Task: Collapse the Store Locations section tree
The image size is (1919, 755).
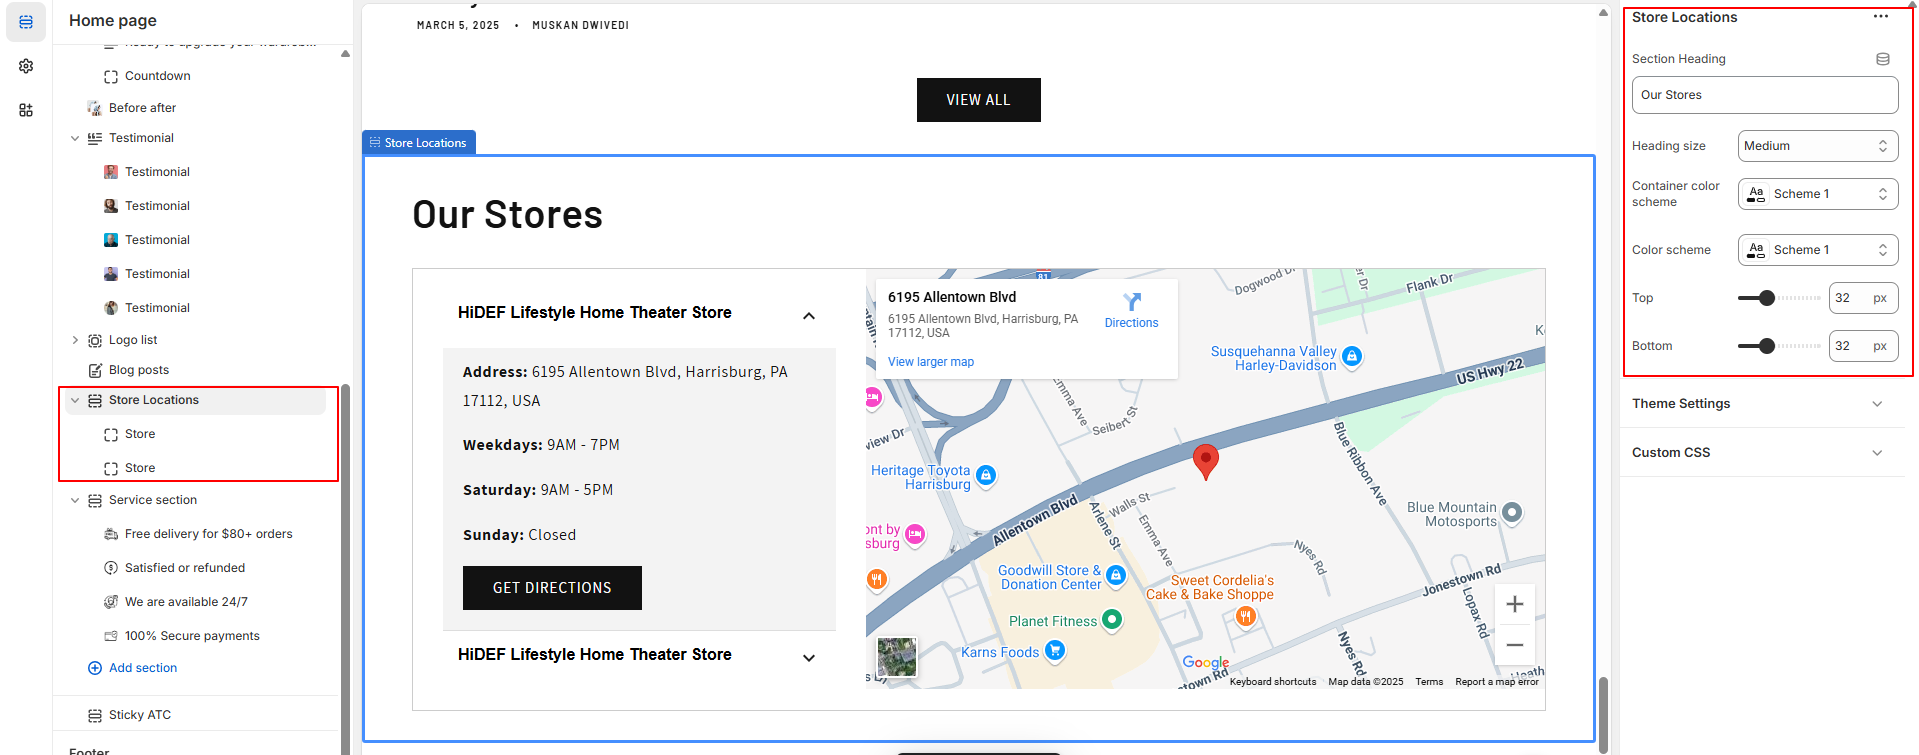Action: [75, 400]
